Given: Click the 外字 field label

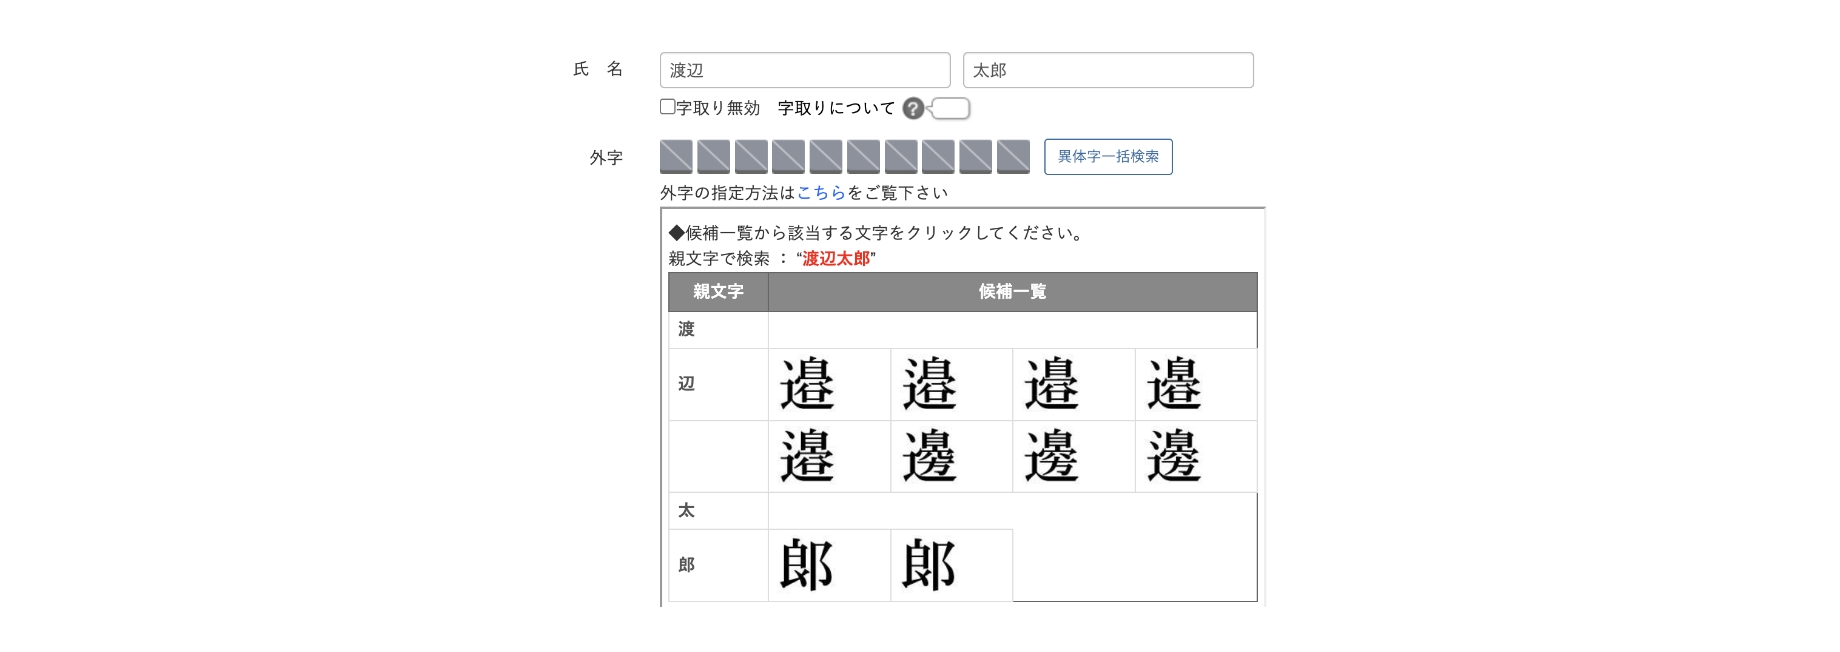Looking at the screenshot, I should [x=606, y=158].
